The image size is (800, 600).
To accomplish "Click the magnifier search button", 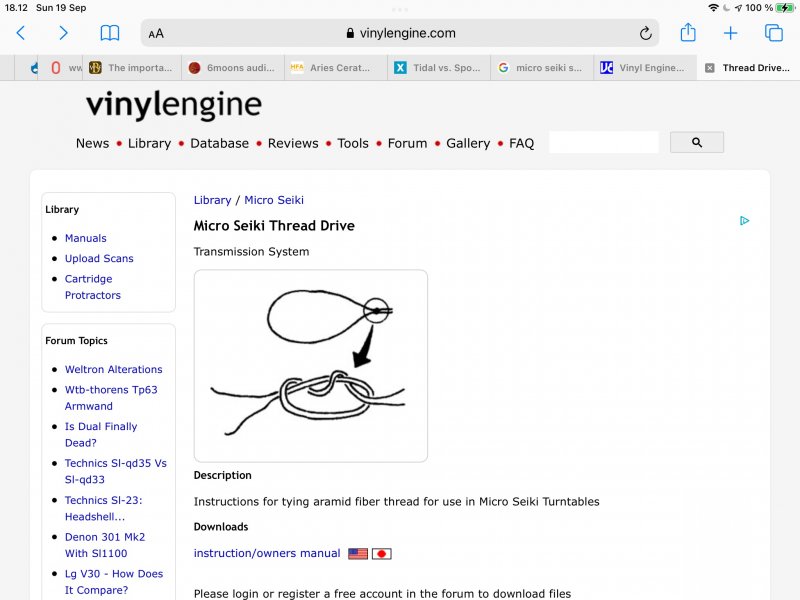I will click(697, 142).
